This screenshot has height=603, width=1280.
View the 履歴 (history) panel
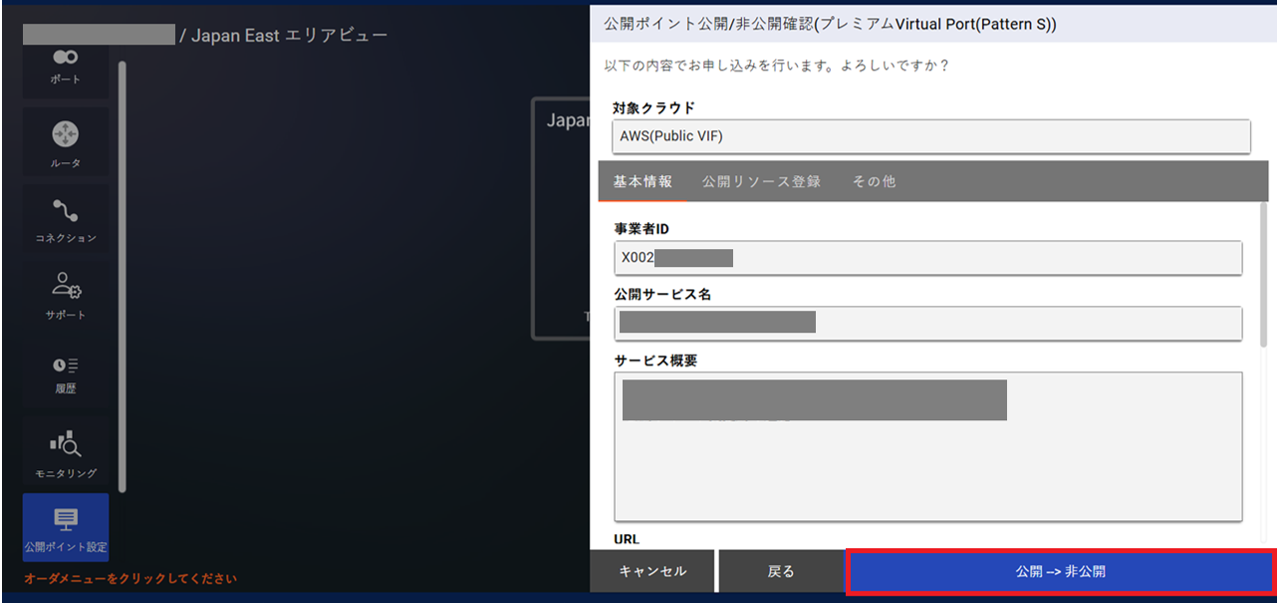[66, 372]
